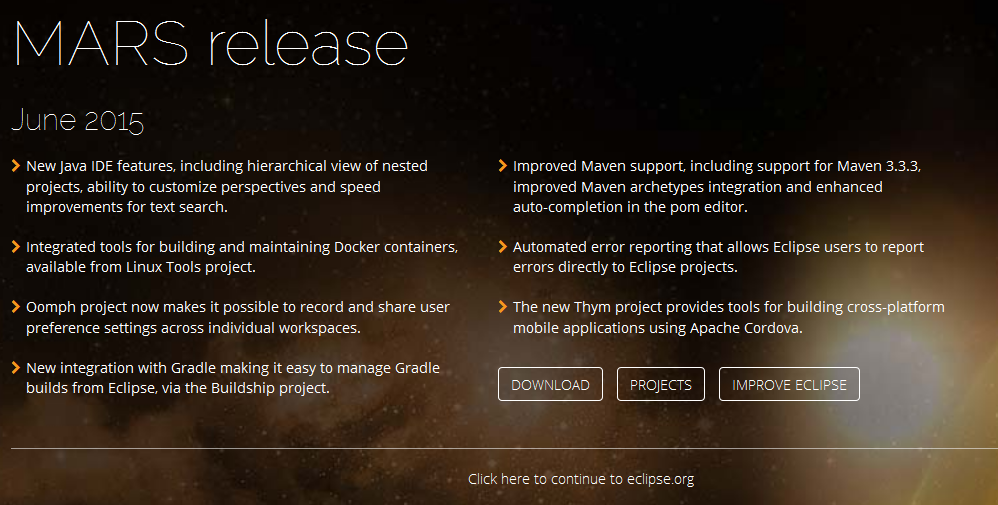Click the 'New Java IDE features' paragraph
Image resolution: width=998 pixels, height=505 pixels.
[227, 186]
